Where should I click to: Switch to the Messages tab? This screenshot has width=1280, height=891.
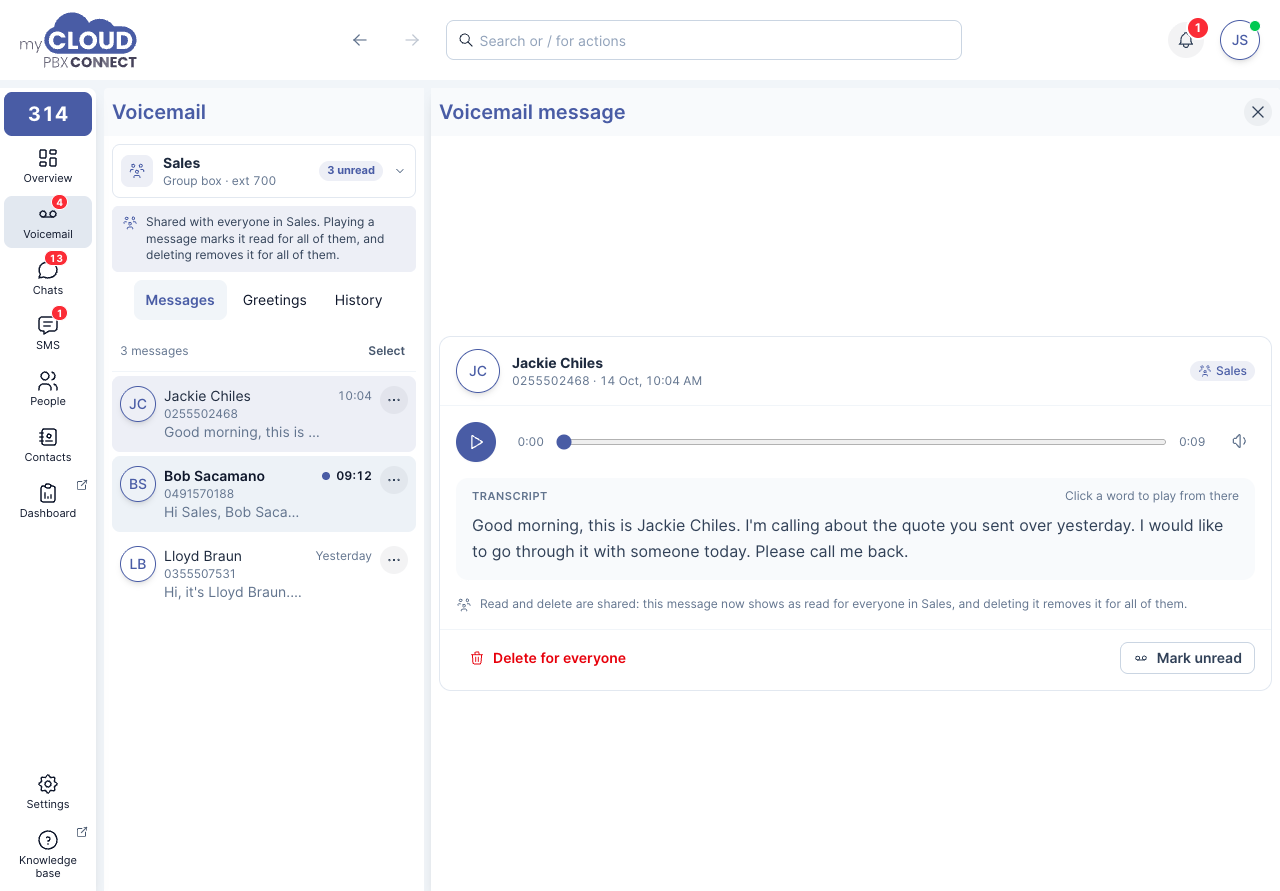tap(180, 300)
